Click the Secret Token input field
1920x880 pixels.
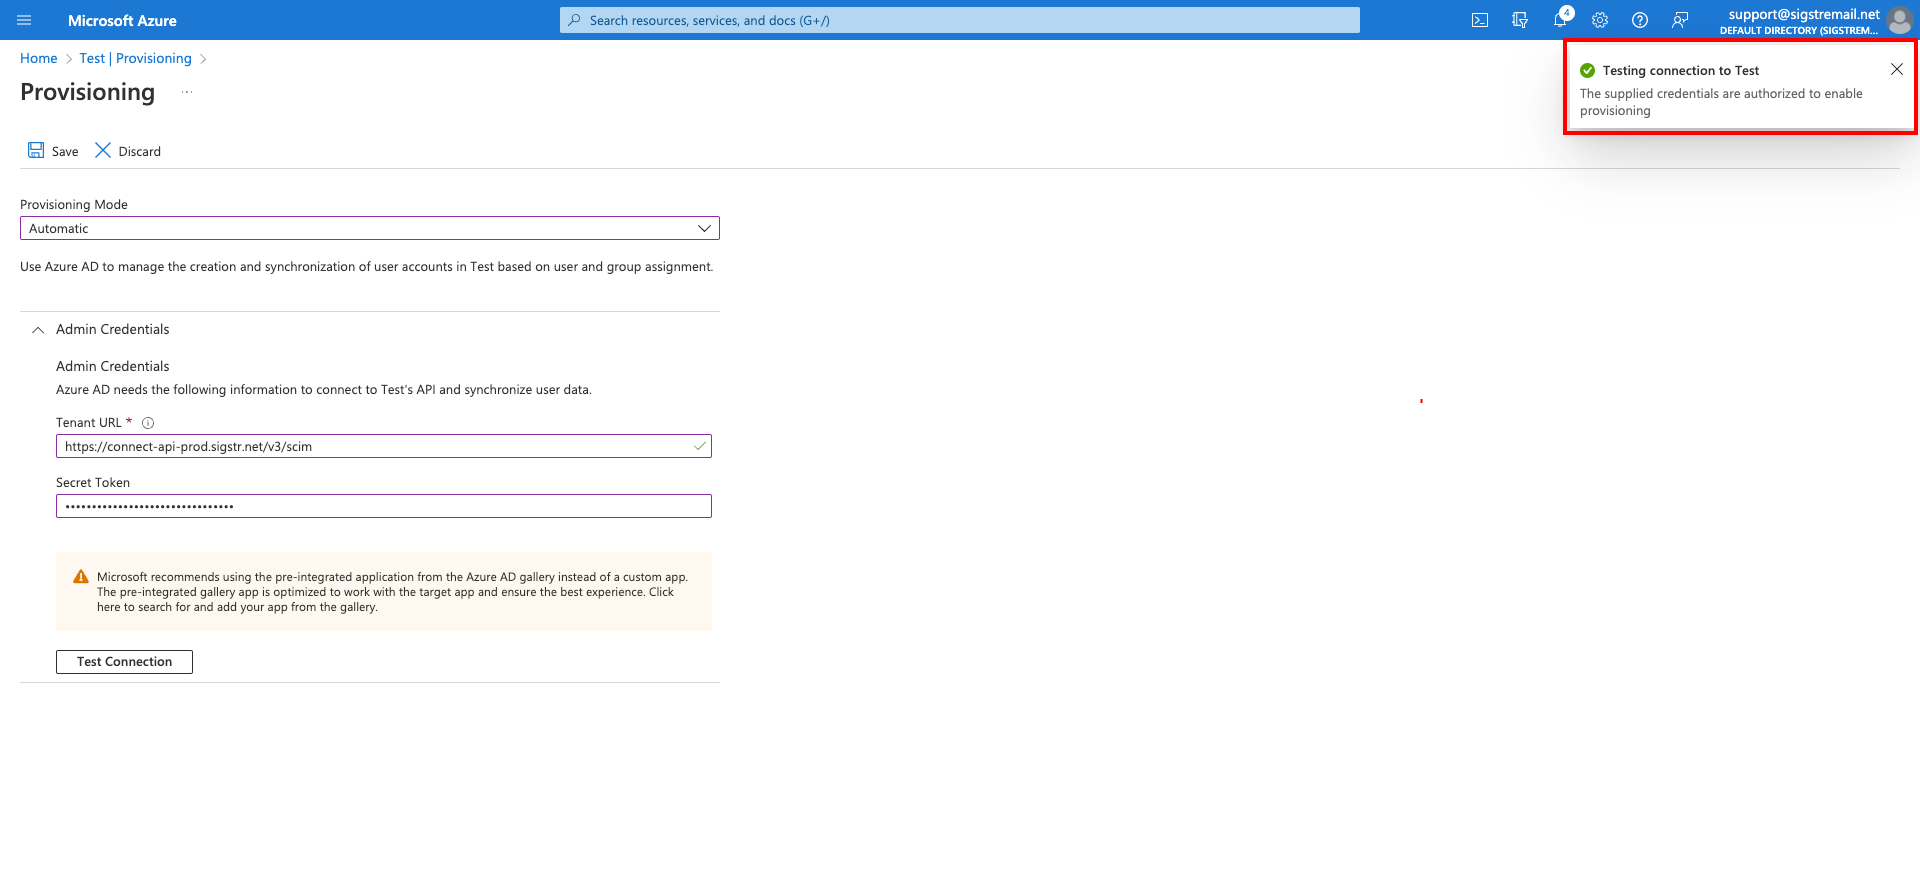click(x=384, y=506)
